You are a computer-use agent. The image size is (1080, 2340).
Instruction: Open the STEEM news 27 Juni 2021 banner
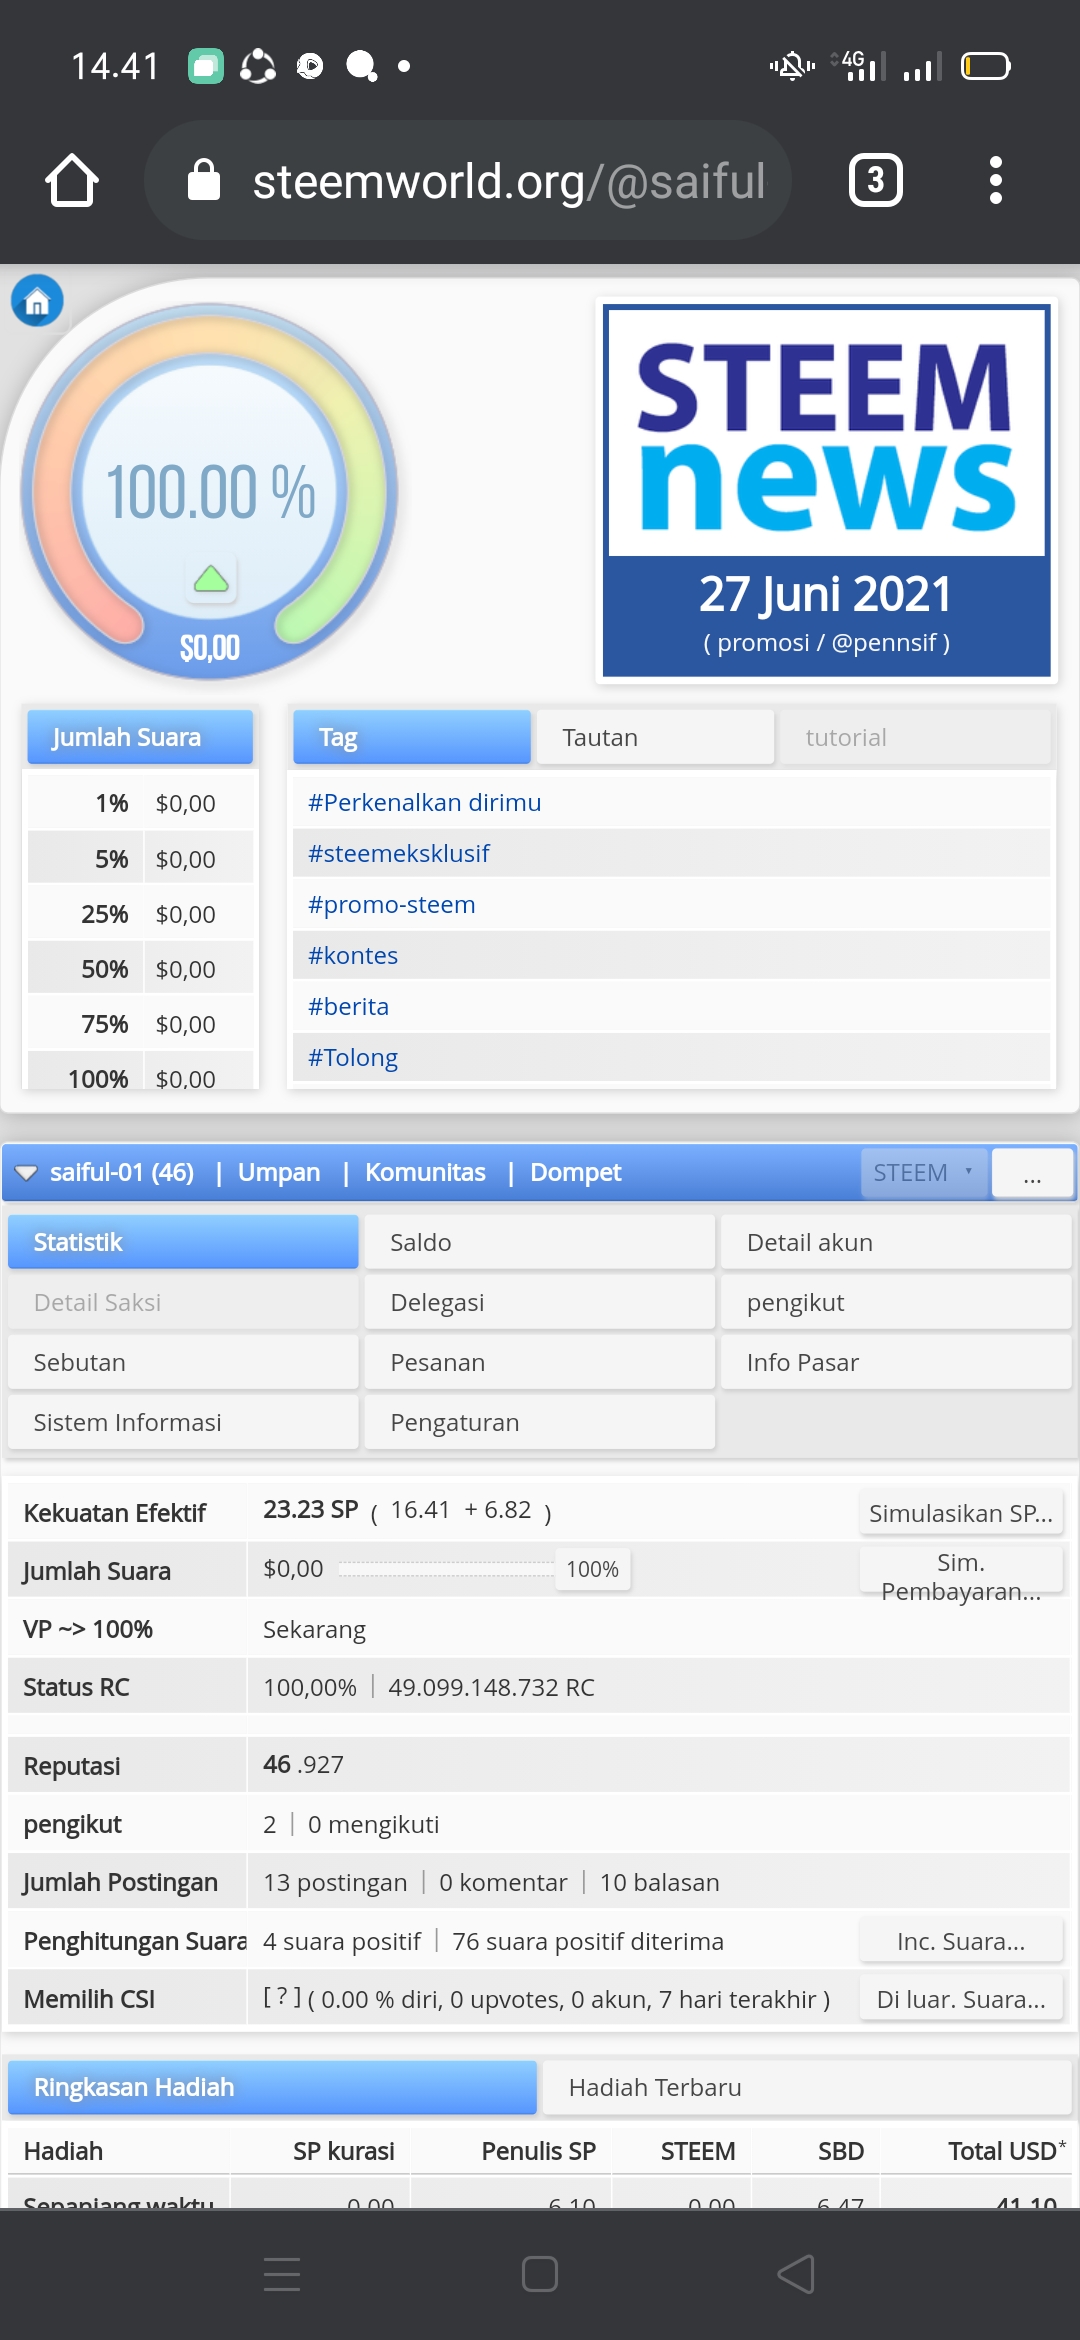826,490
